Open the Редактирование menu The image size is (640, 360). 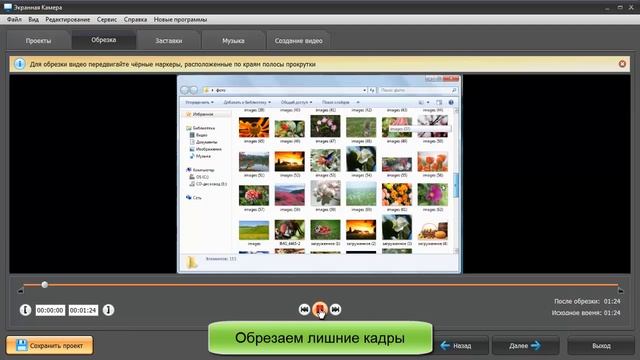coord(67,20)
